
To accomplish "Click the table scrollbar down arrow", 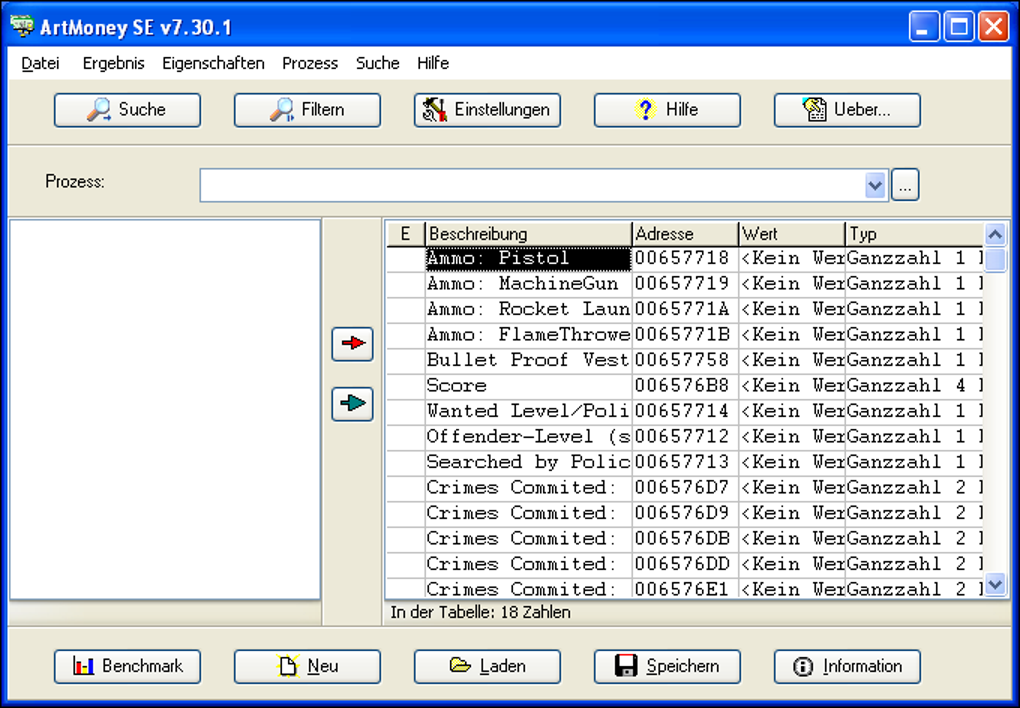I will 995,584.
